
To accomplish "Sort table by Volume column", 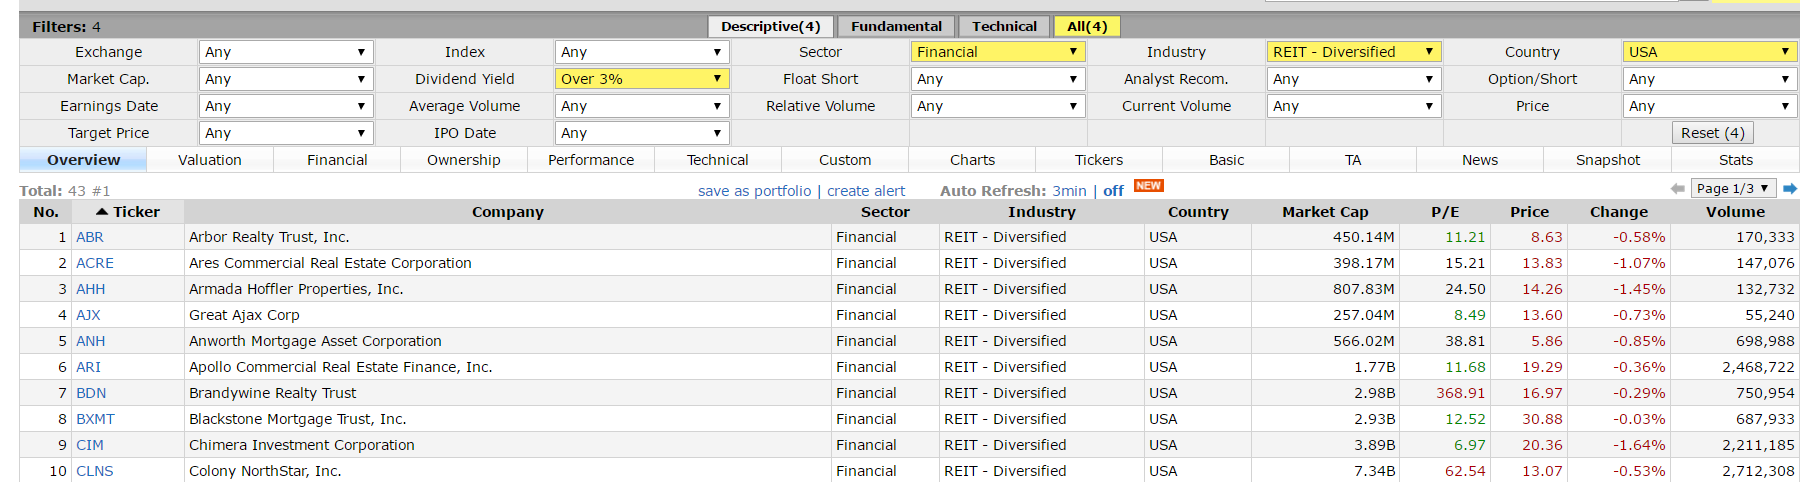I will point(1735,212).
